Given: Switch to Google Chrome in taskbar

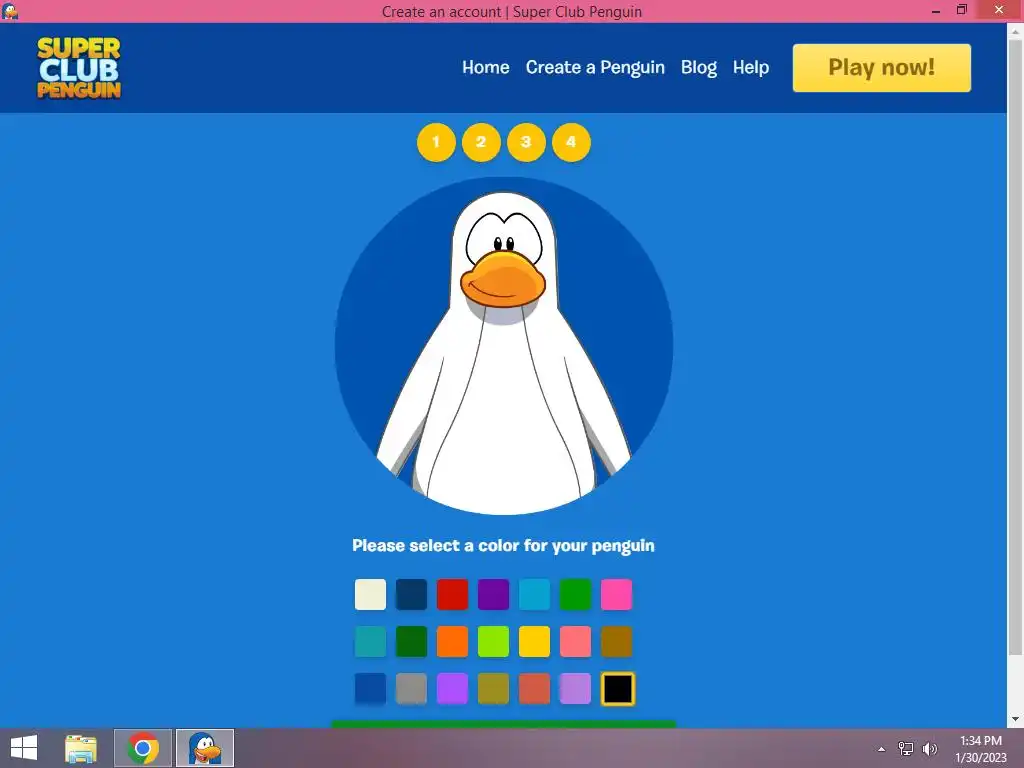Looking at the screenshot, I should pos(143,748).
